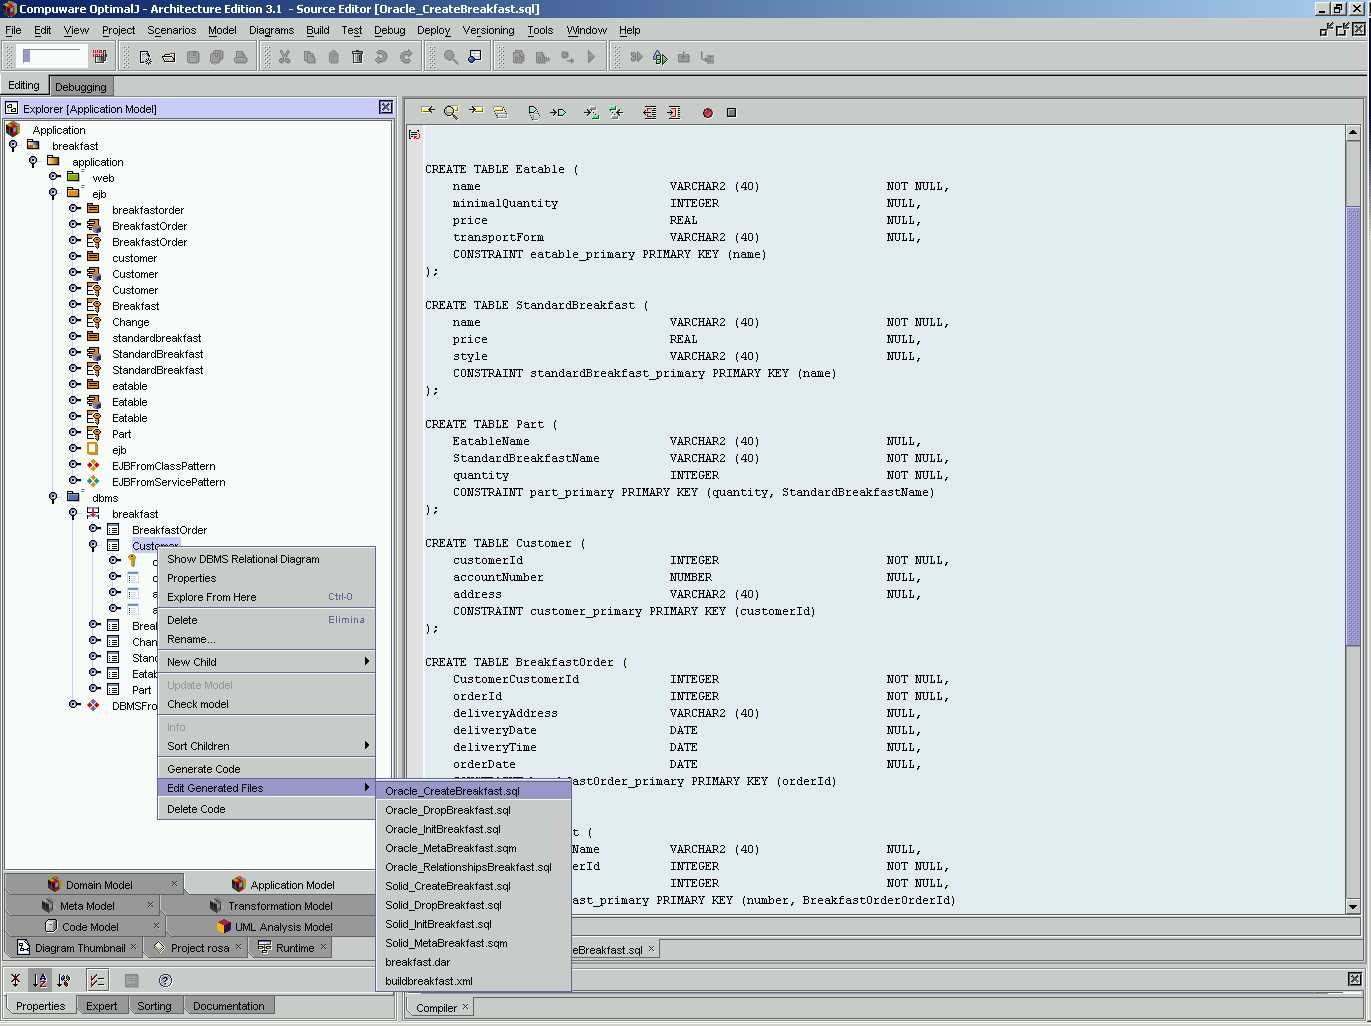Click the red checklist icon in Properties panel

(97, 980)
